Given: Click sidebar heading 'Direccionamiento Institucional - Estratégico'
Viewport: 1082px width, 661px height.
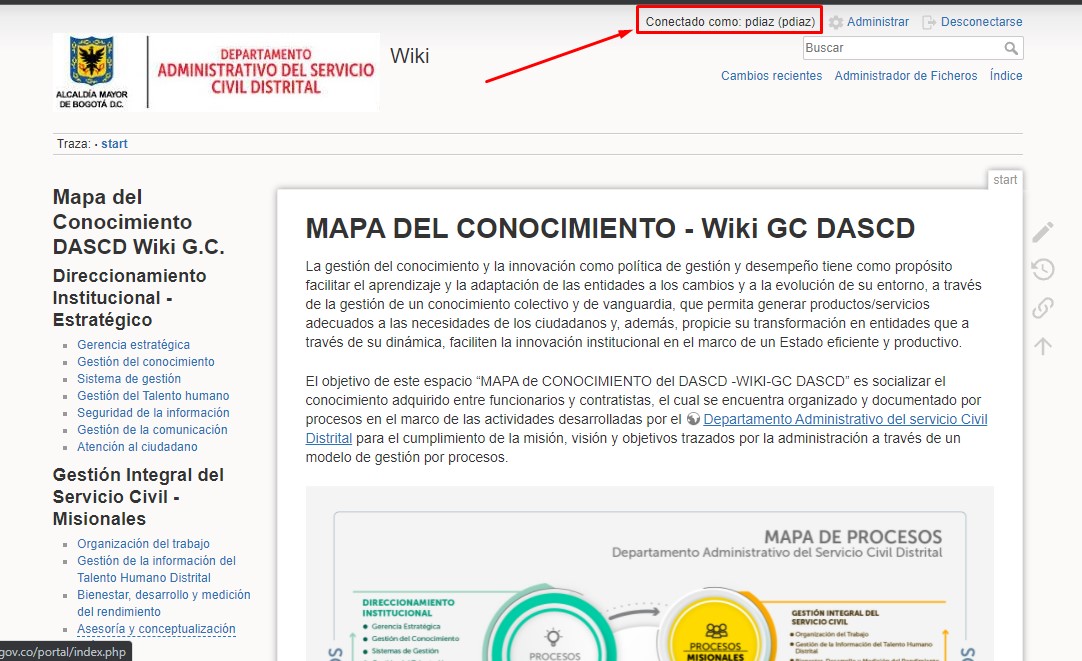Looking at the screenshot, I should [130, 297].
